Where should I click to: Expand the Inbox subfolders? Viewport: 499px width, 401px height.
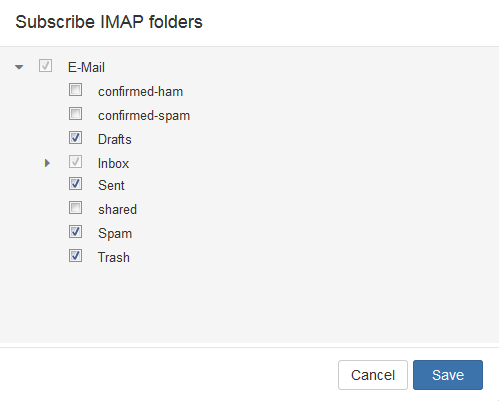(47, 163)
